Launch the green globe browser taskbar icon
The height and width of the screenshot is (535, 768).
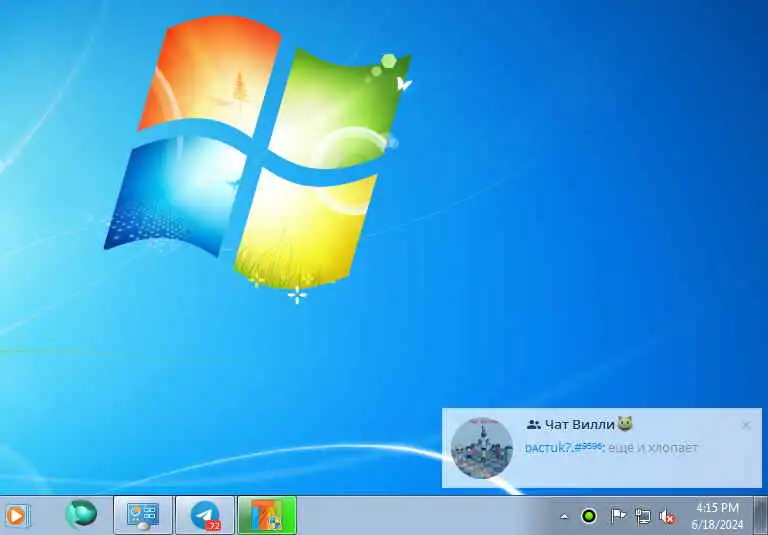pyautogui.click(x=81, y=513)
